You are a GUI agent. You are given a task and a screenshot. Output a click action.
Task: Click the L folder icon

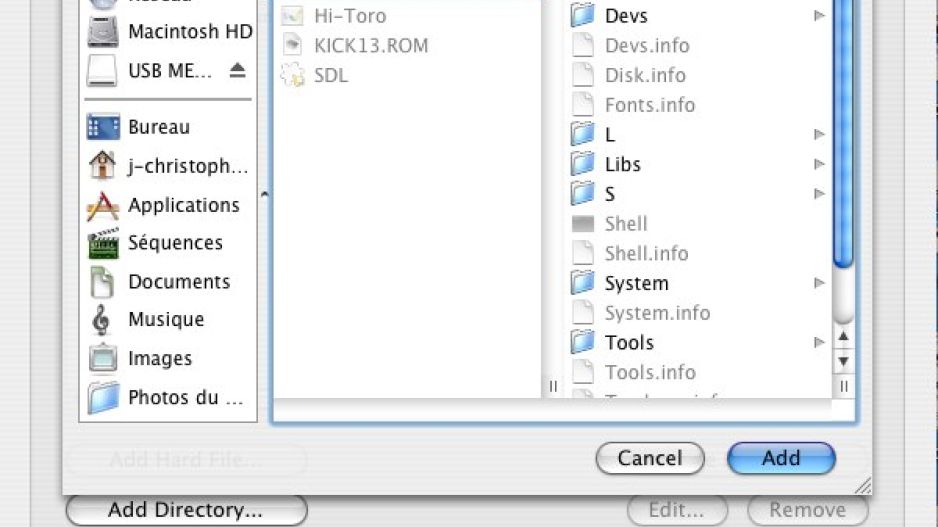582,134
